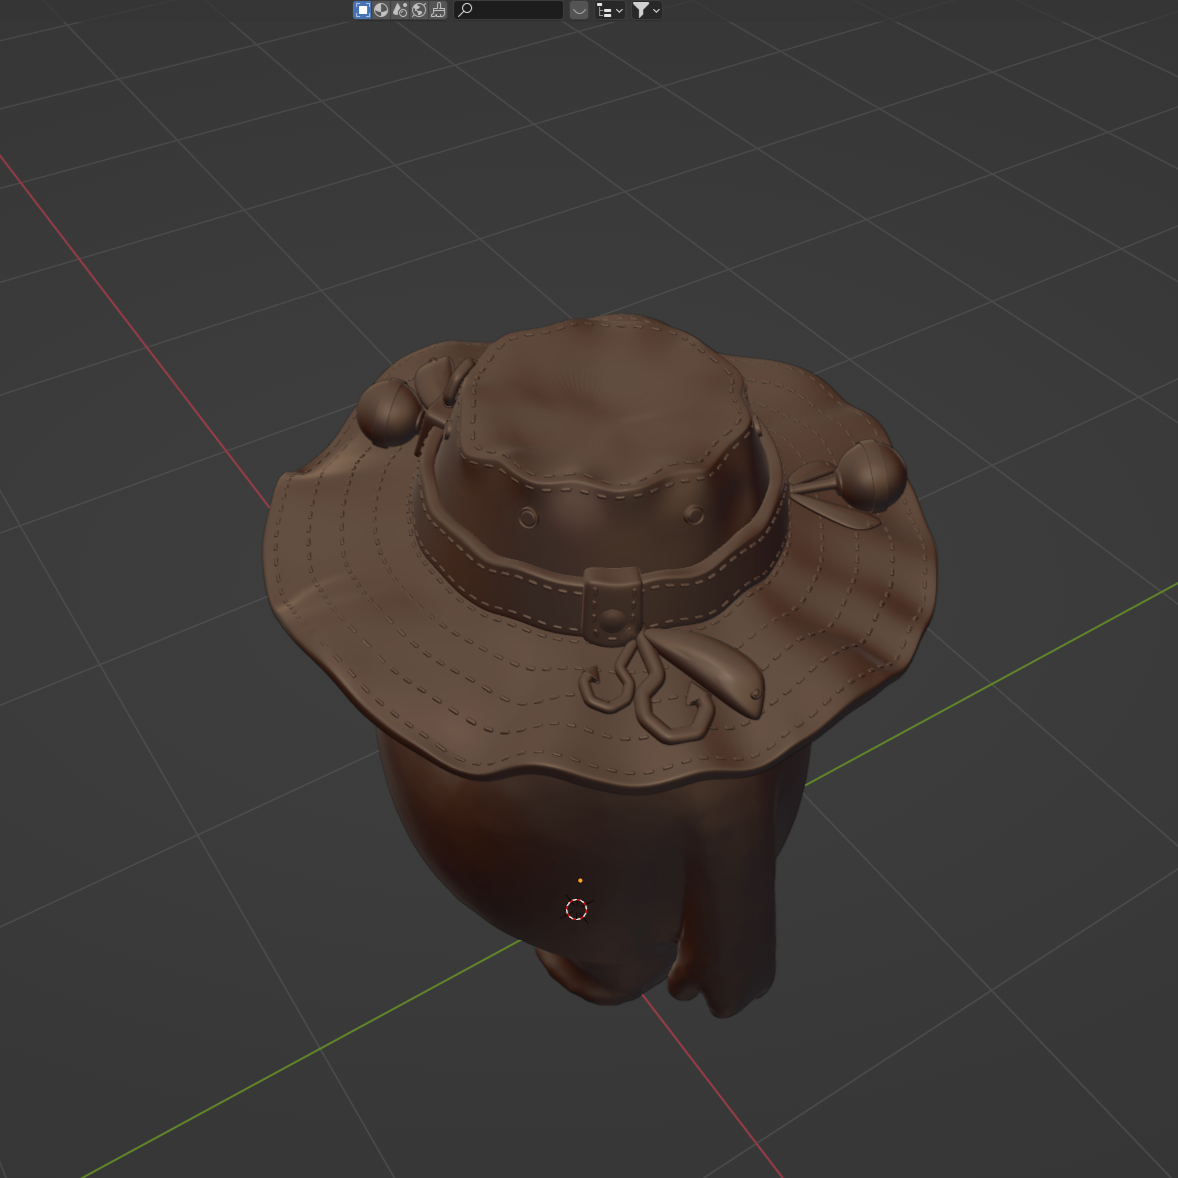1178x1178 pixels.
Task: Disable the highlighted Object filter toggle
Action: (362, 10)
